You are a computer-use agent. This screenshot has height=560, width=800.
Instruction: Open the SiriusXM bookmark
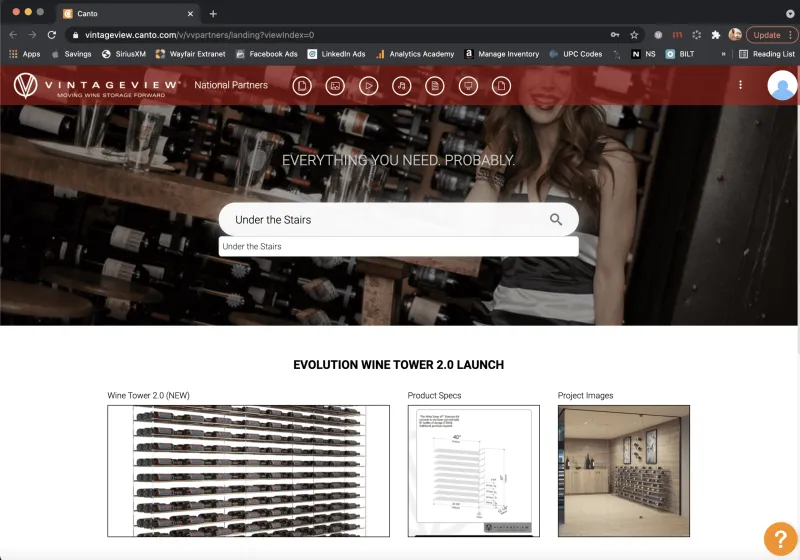(123, 54)
